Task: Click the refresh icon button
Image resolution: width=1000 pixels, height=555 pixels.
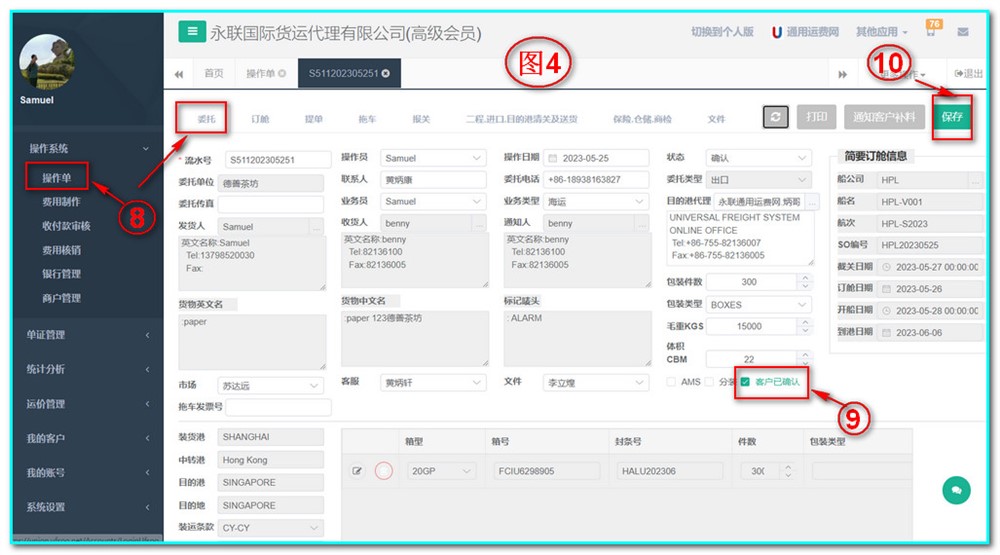Action: pyautogui.click(x=776, y=117)
